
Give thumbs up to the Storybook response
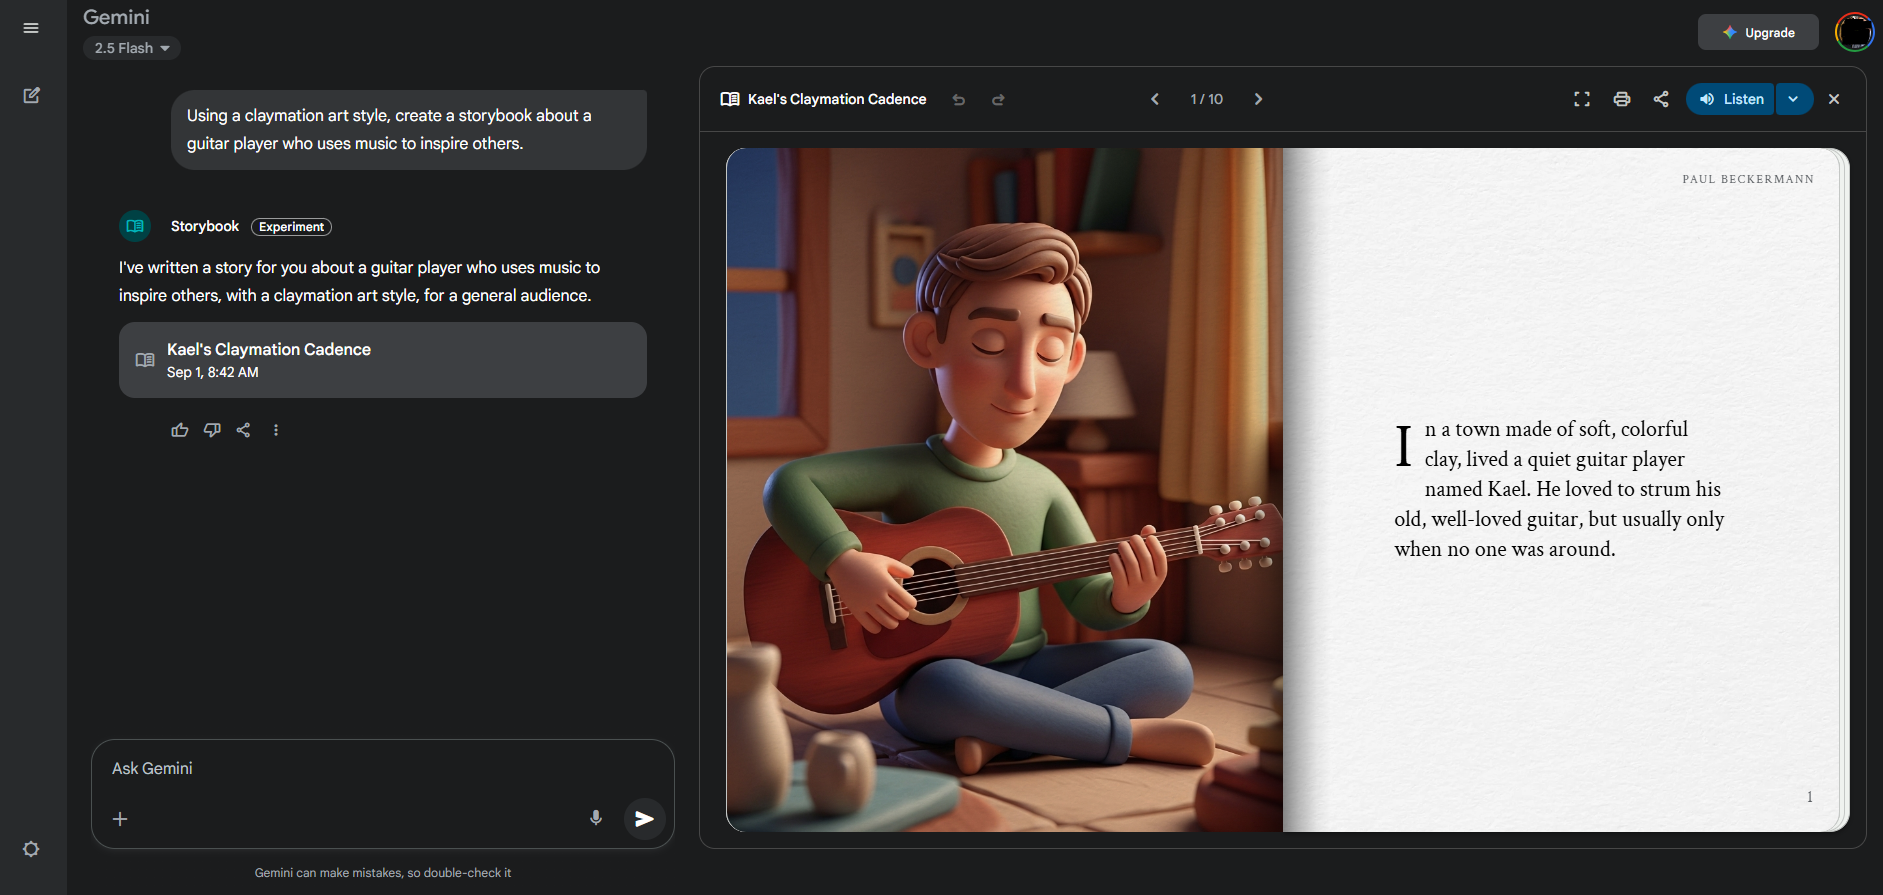point(180,430)
